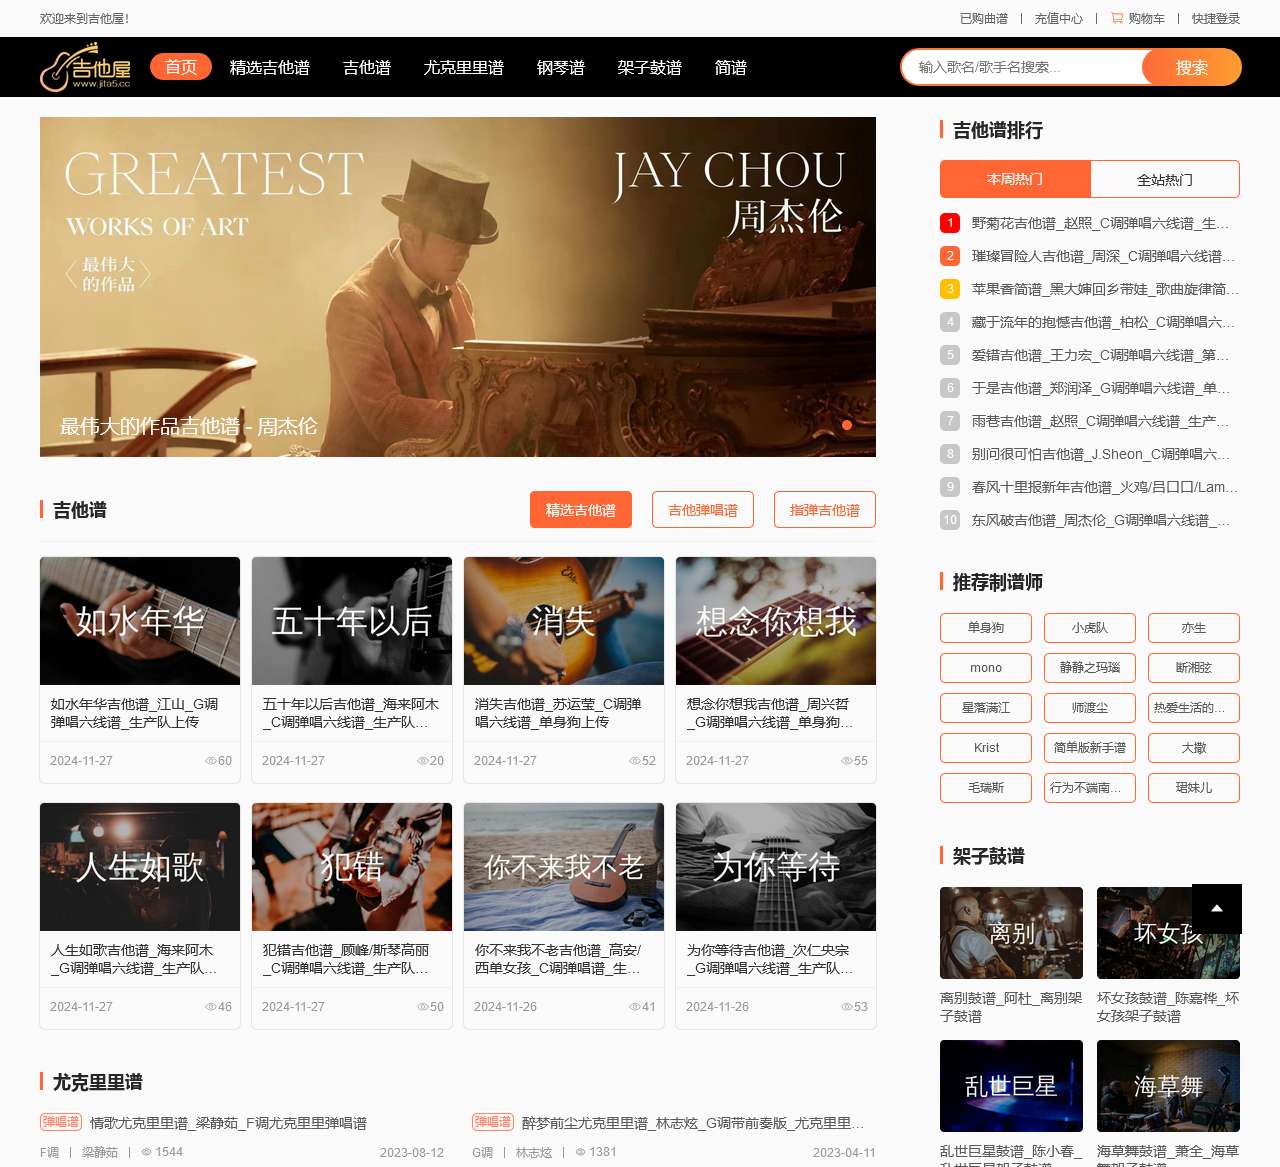This screenshot has width=1280, height=1167.
Task: Open the 犯错 guitar tab thumbnail
Action: (352, 867)
